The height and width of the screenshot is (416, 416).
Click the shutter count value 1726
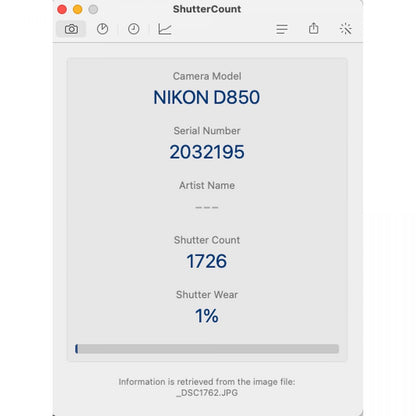pyautogui.click(x=207, y=261)
